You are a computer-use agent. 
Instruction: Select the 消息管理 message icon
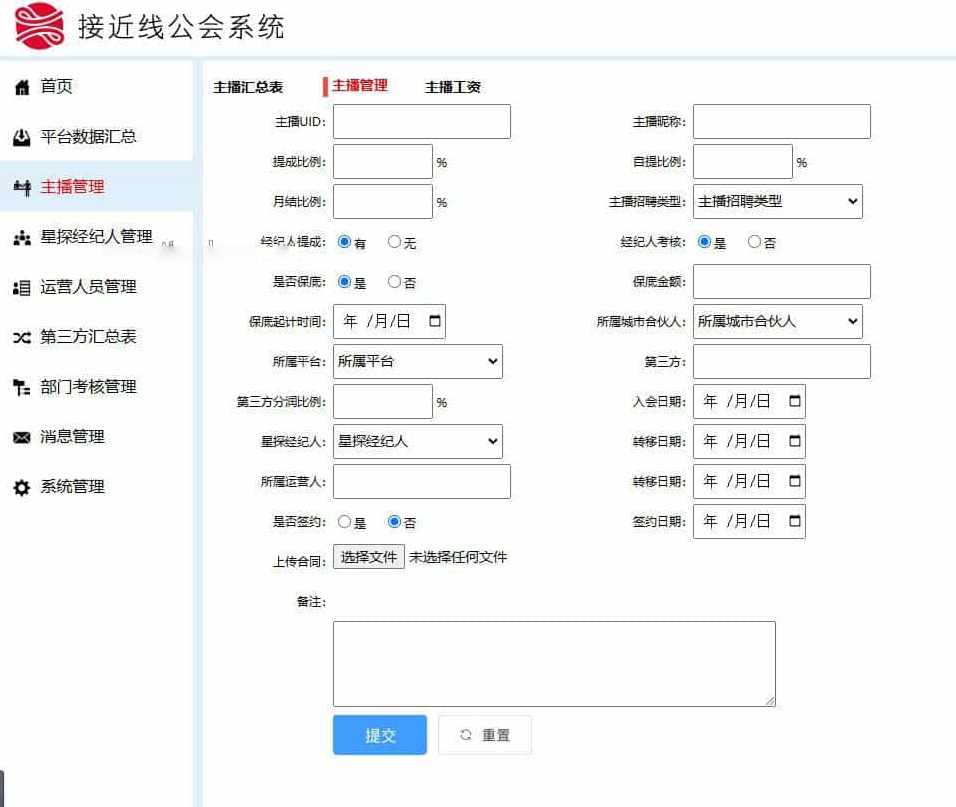(23, 437)
